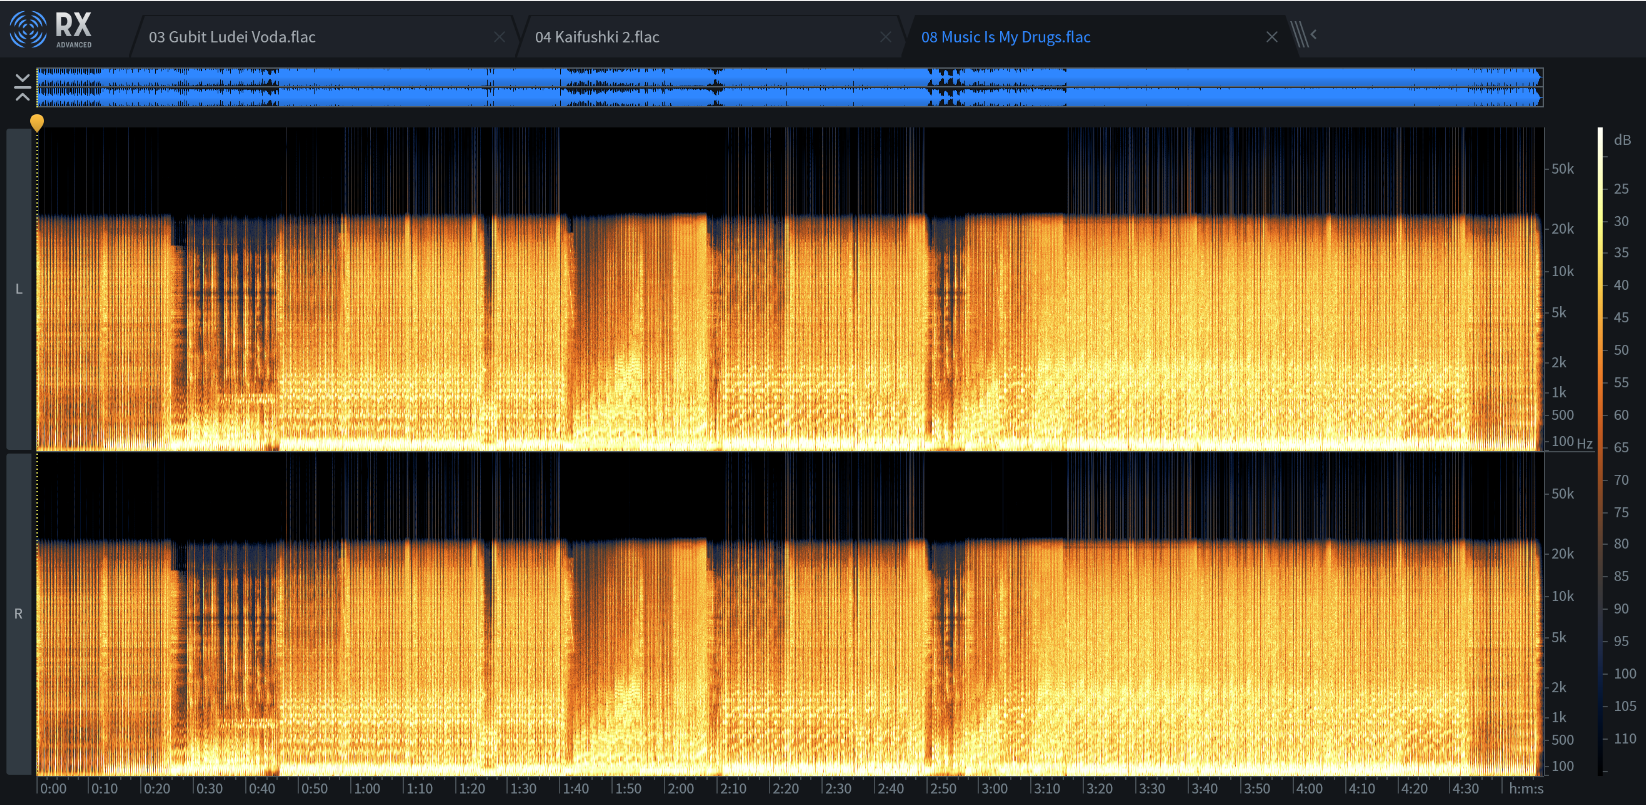Viewport: 1646px width, 805px height.
Task: Collapse the waveform overview with arrows icon
Action: [22, 87]
